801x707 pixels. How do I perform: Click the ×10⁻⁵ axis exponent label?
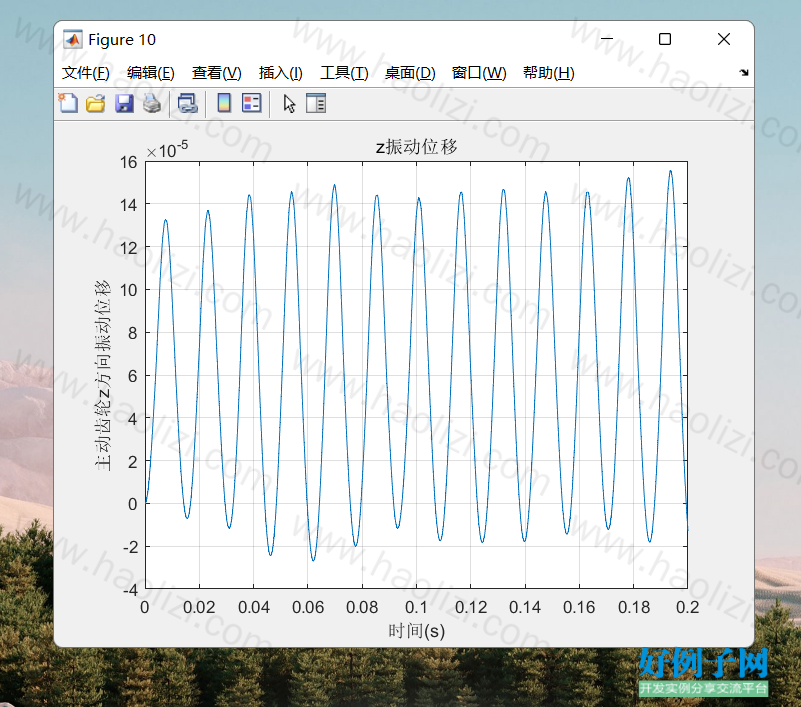click(167, 150)
